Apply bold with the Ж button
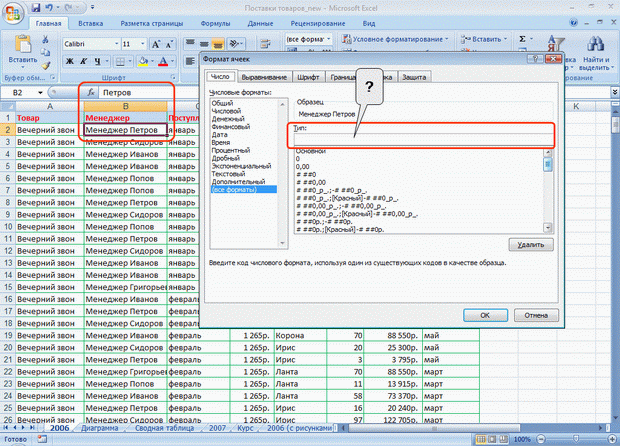Viewport: 620px width, 446px height. (x=70, y=61)
